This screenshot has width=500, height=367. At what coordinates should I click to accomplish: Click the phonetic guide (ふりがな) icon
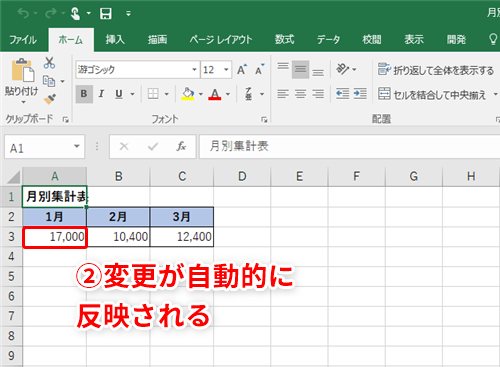coord(249,94)
